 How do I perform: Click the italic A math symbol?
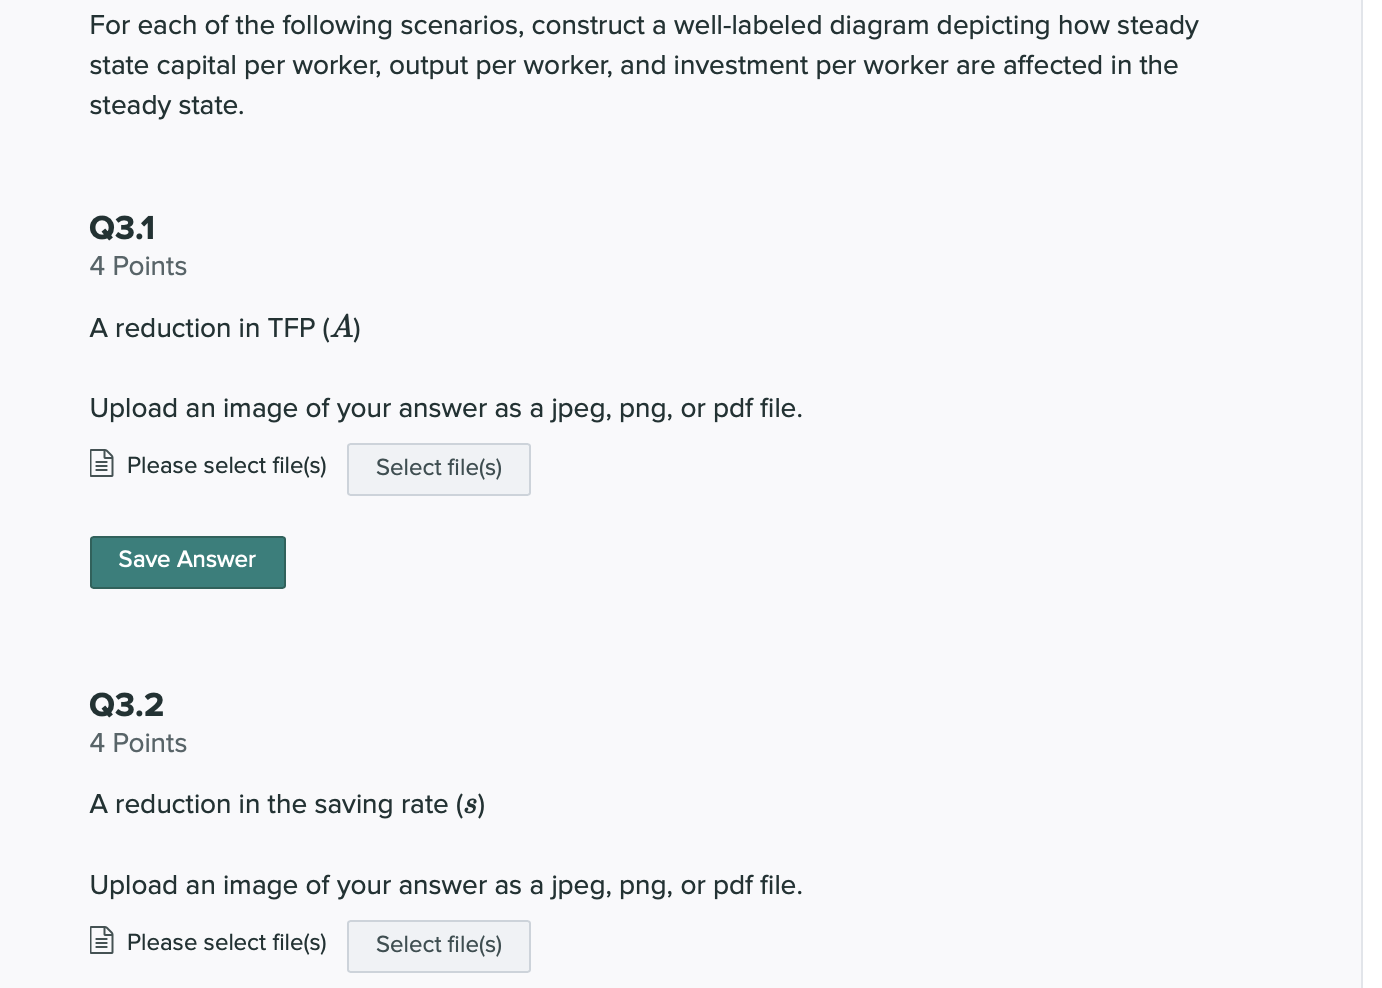click(x=342, y=327)
